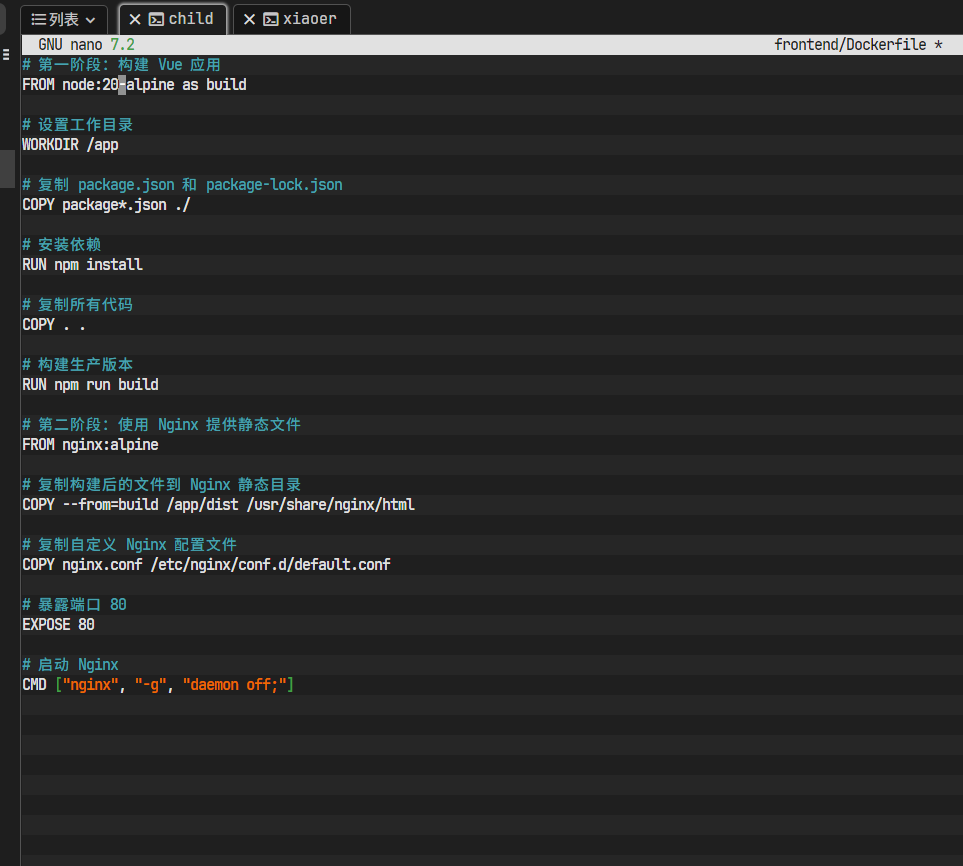Click the GNU nano 7.2 title text
Image resolution: width=963 pixels, height=866 pixels.
87,45
